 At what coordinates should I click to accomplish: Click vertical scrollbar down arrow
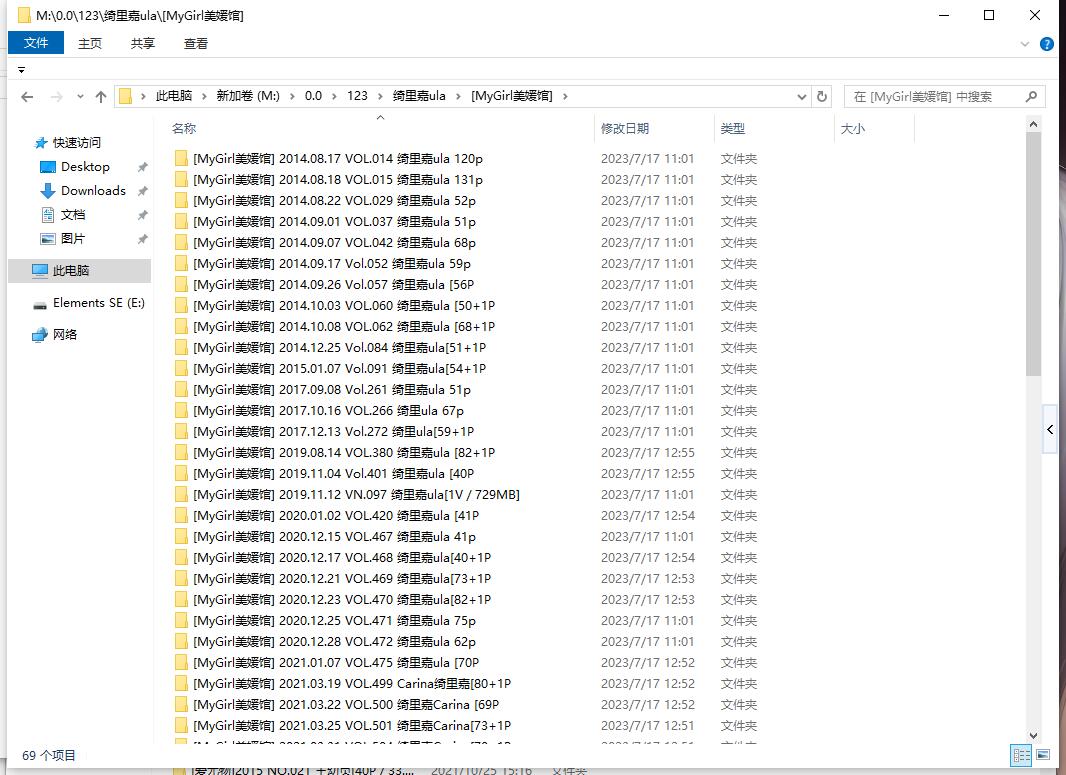1033,736
